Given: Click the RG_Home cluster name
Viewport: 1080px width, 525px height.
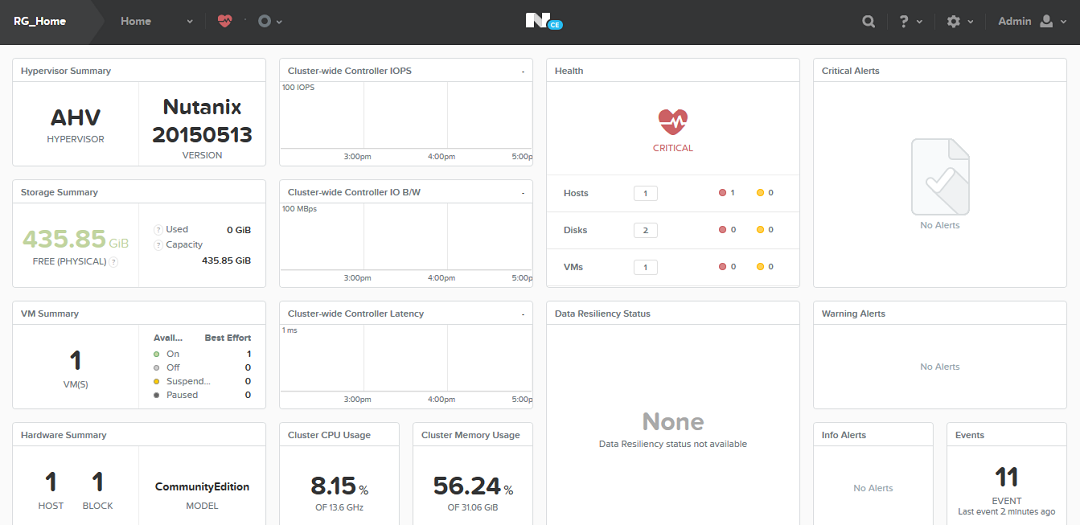Looking at the screenshot, I should 40,21.
